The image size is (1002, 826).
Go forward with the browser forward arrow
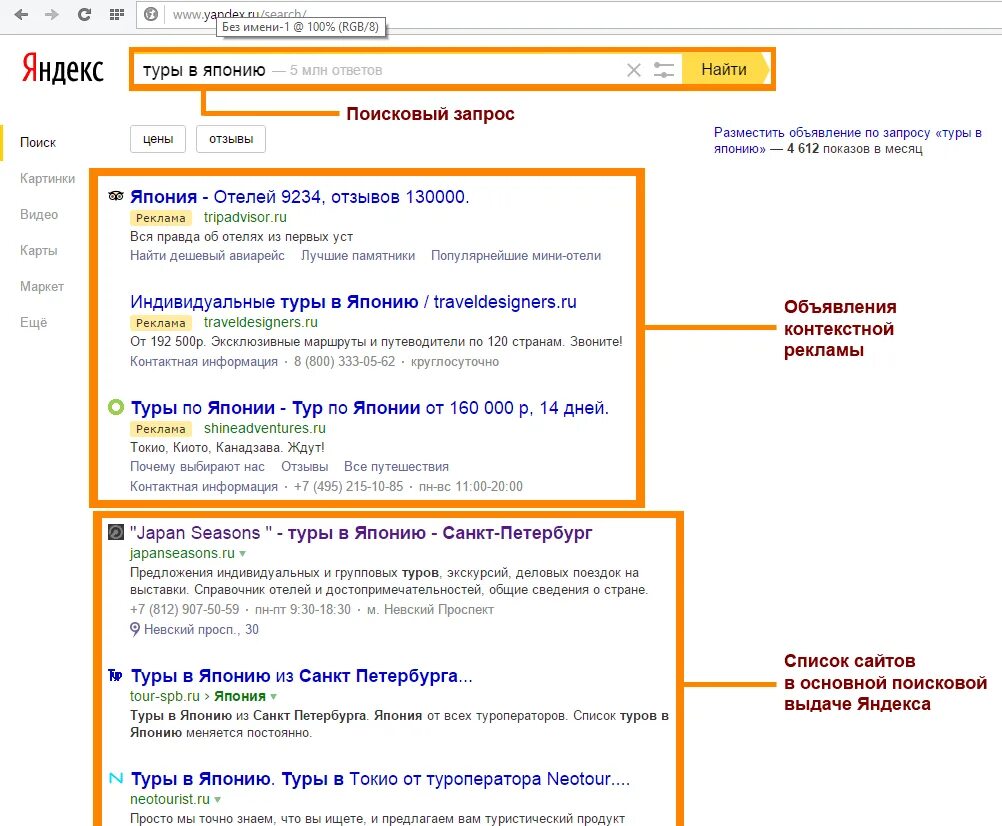(x=52, y=14)
